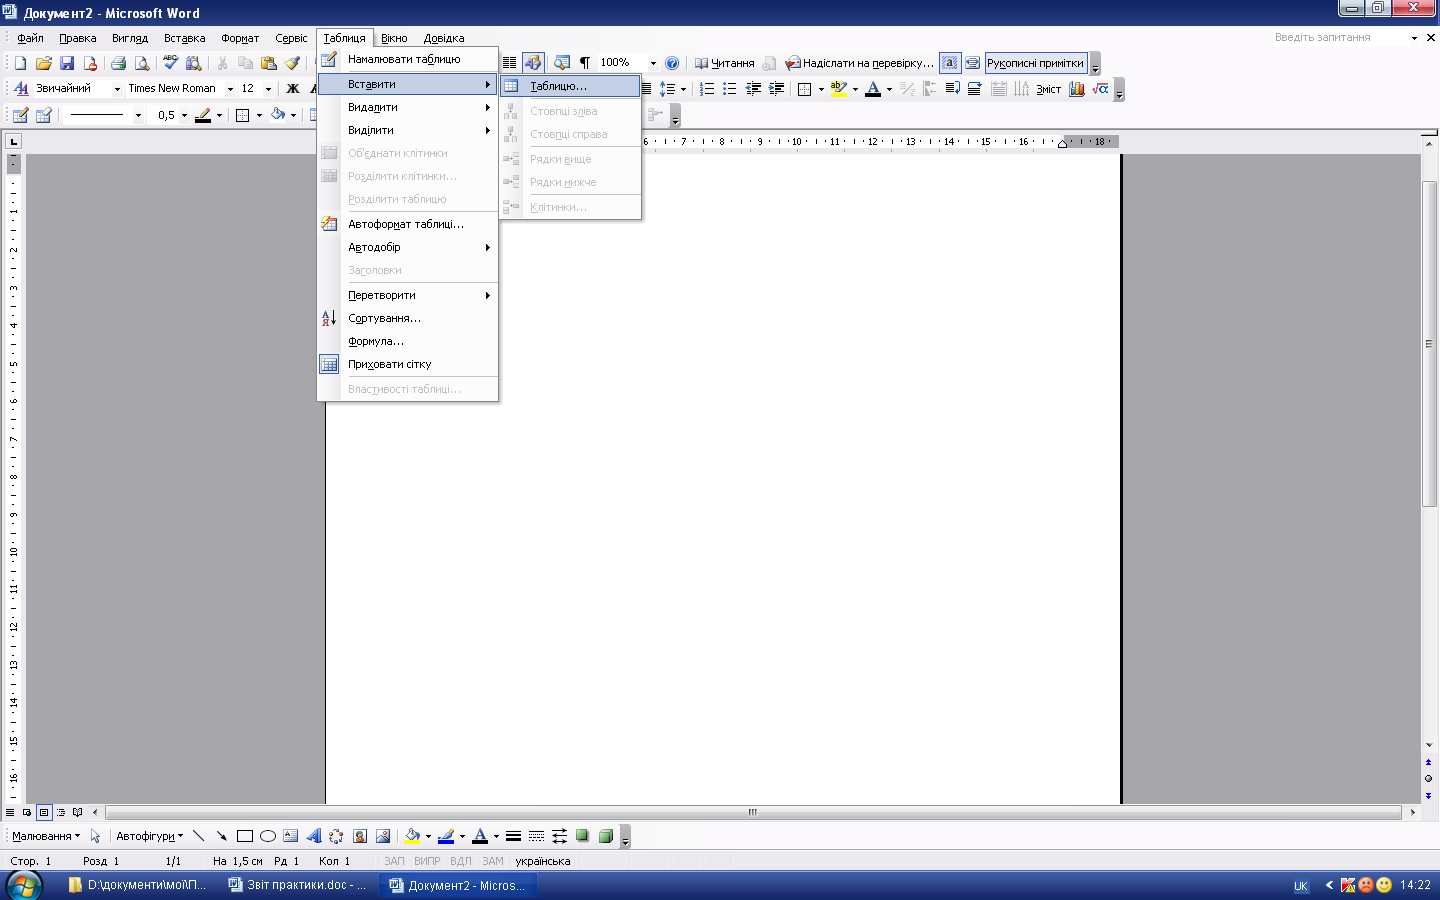
Task: Choose a dash style in the Drawing toolbar
Action: [x=536, y=836]
